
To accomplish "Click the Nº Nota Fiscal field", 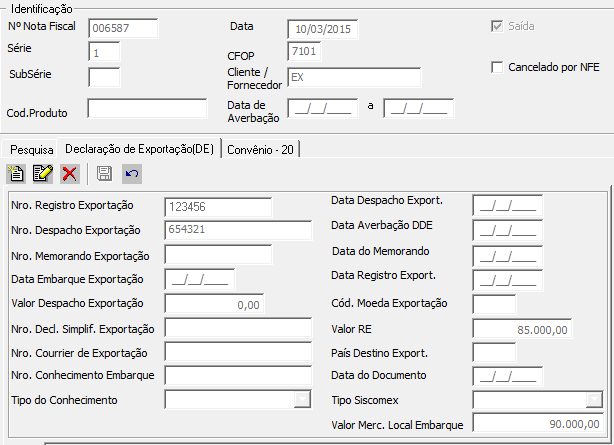I will [x=123, y=28].
